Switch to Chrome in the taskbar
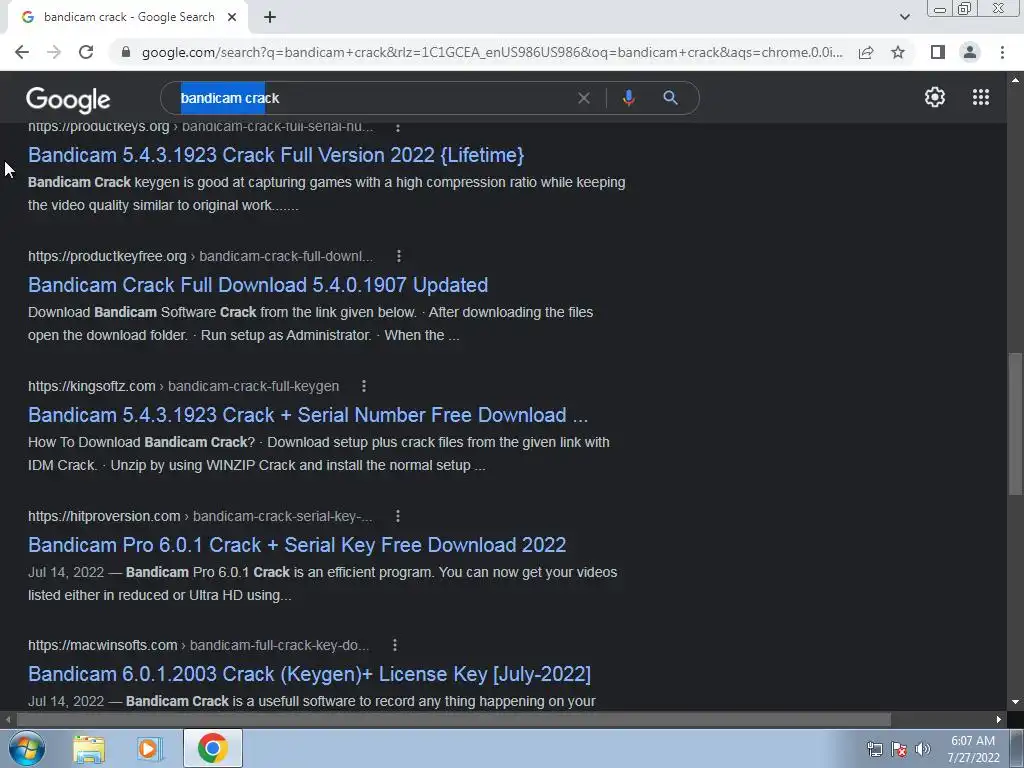This screenshot has height=768, width=1024. [213, 748]
